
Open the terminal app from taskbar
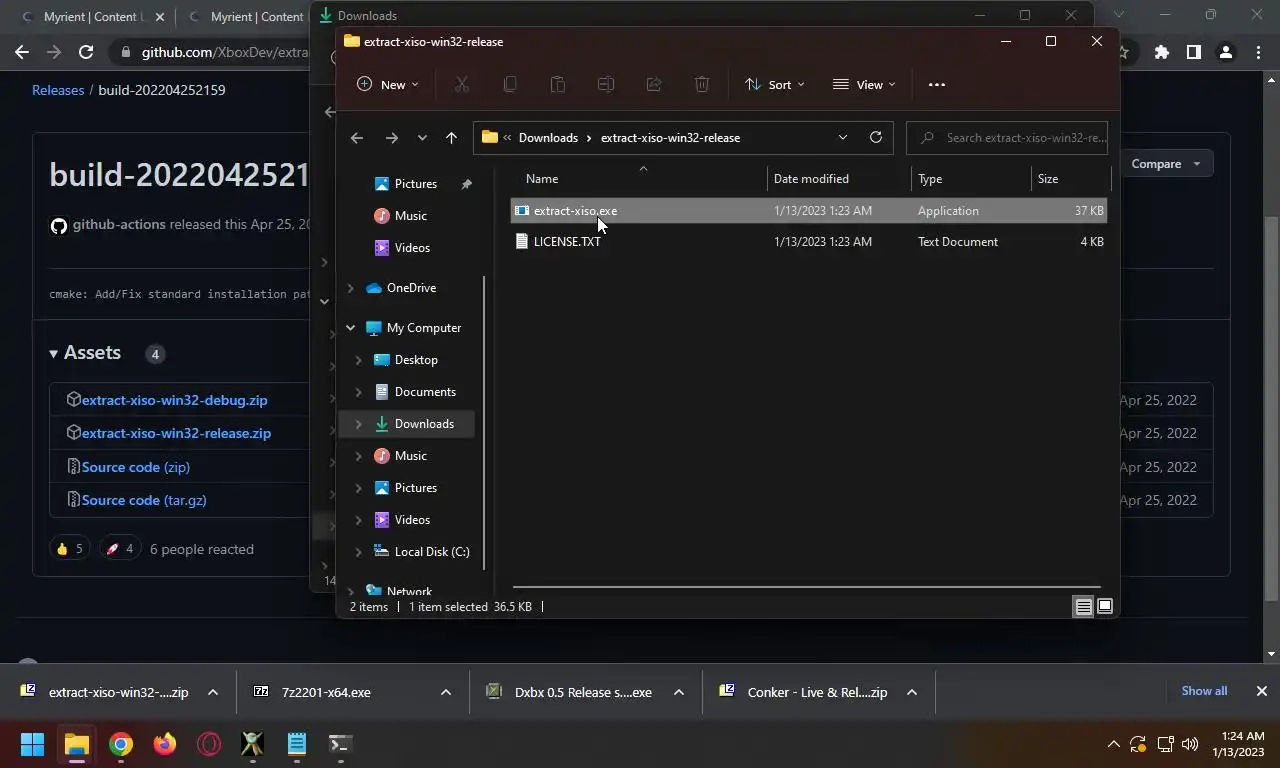click(x=340, y=744)
